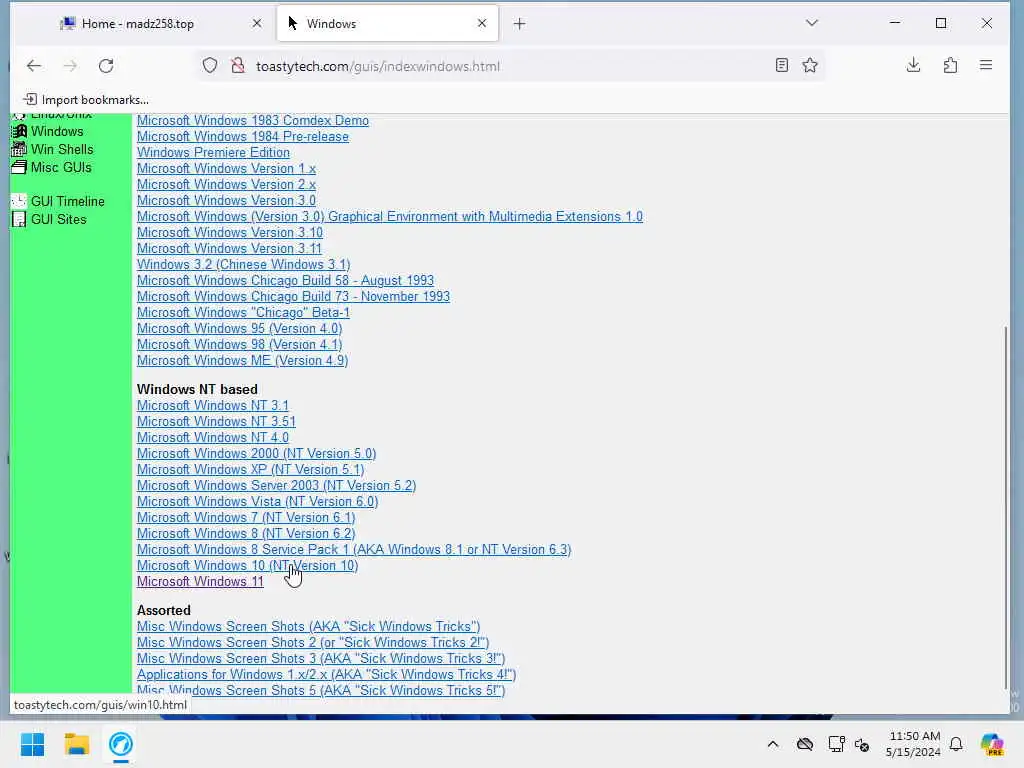Open Misc GUIs in the sidebar
This screenshot has height=768, width=1024.
pyautogui.click(x=61, y=168)
